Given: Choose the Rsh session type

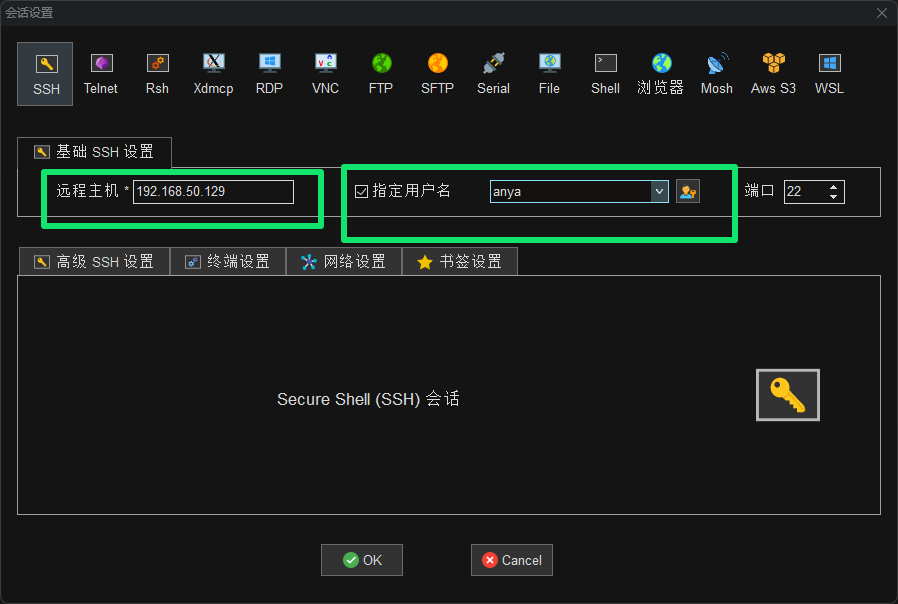Looking at the screenshot, I should (x=157, y=73).
